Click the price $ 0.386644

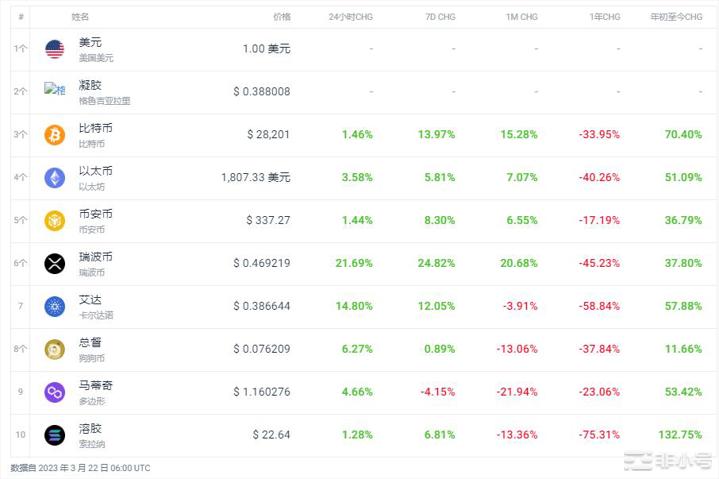[261, 306]
